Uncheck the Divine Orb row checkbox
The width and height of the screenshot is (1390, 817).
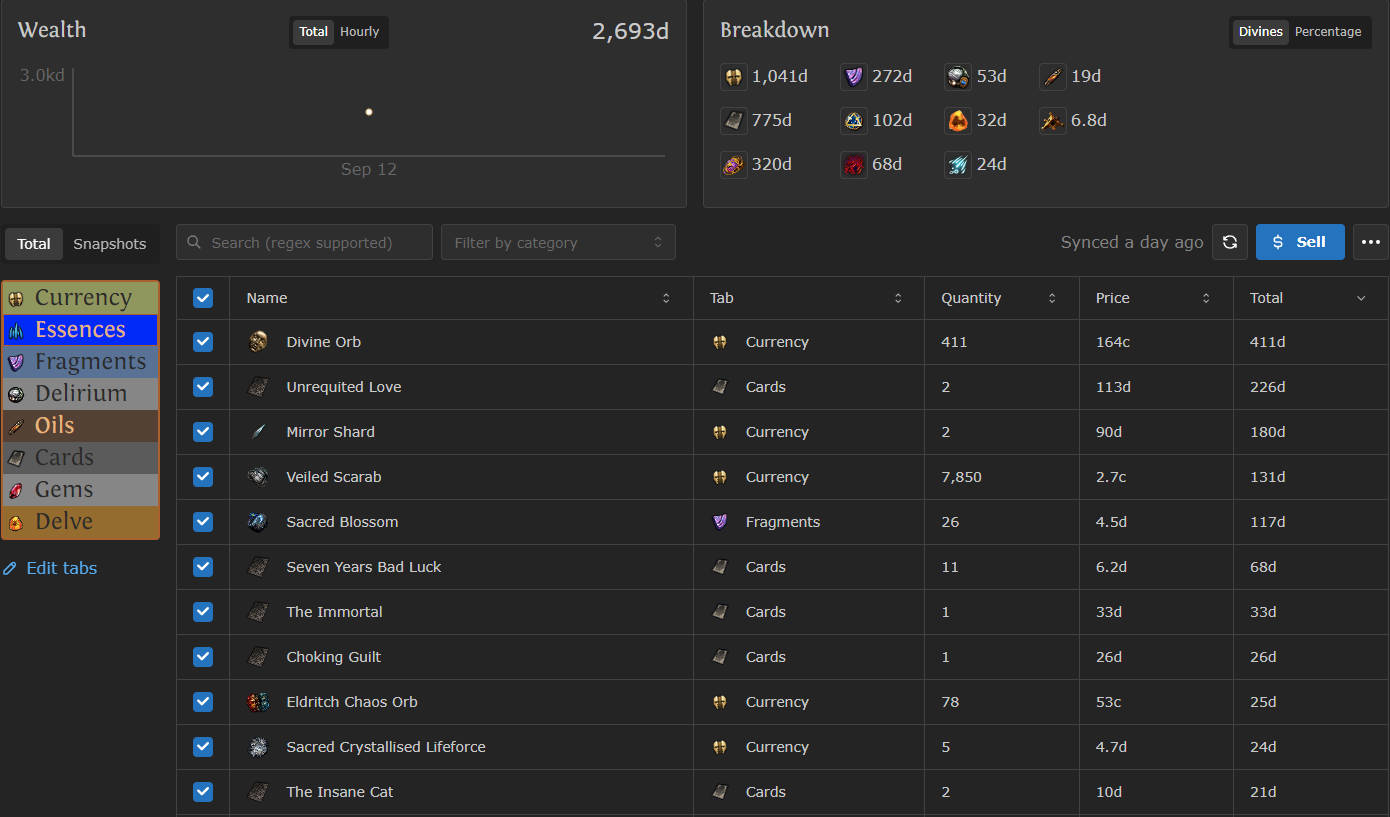[203, 342]
